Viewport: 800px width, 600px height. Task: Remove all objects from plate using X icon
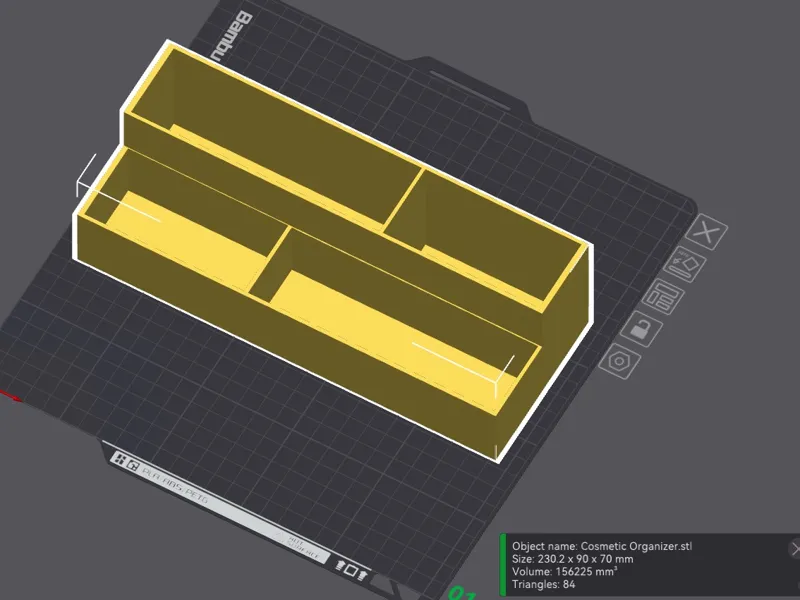click(x=706, y=232)
